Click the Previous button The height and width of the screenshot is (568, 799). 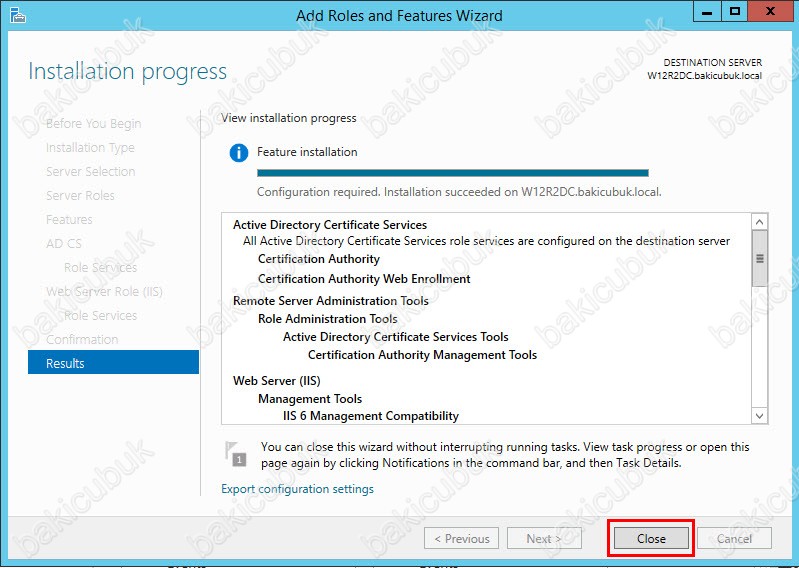[461, 538]
